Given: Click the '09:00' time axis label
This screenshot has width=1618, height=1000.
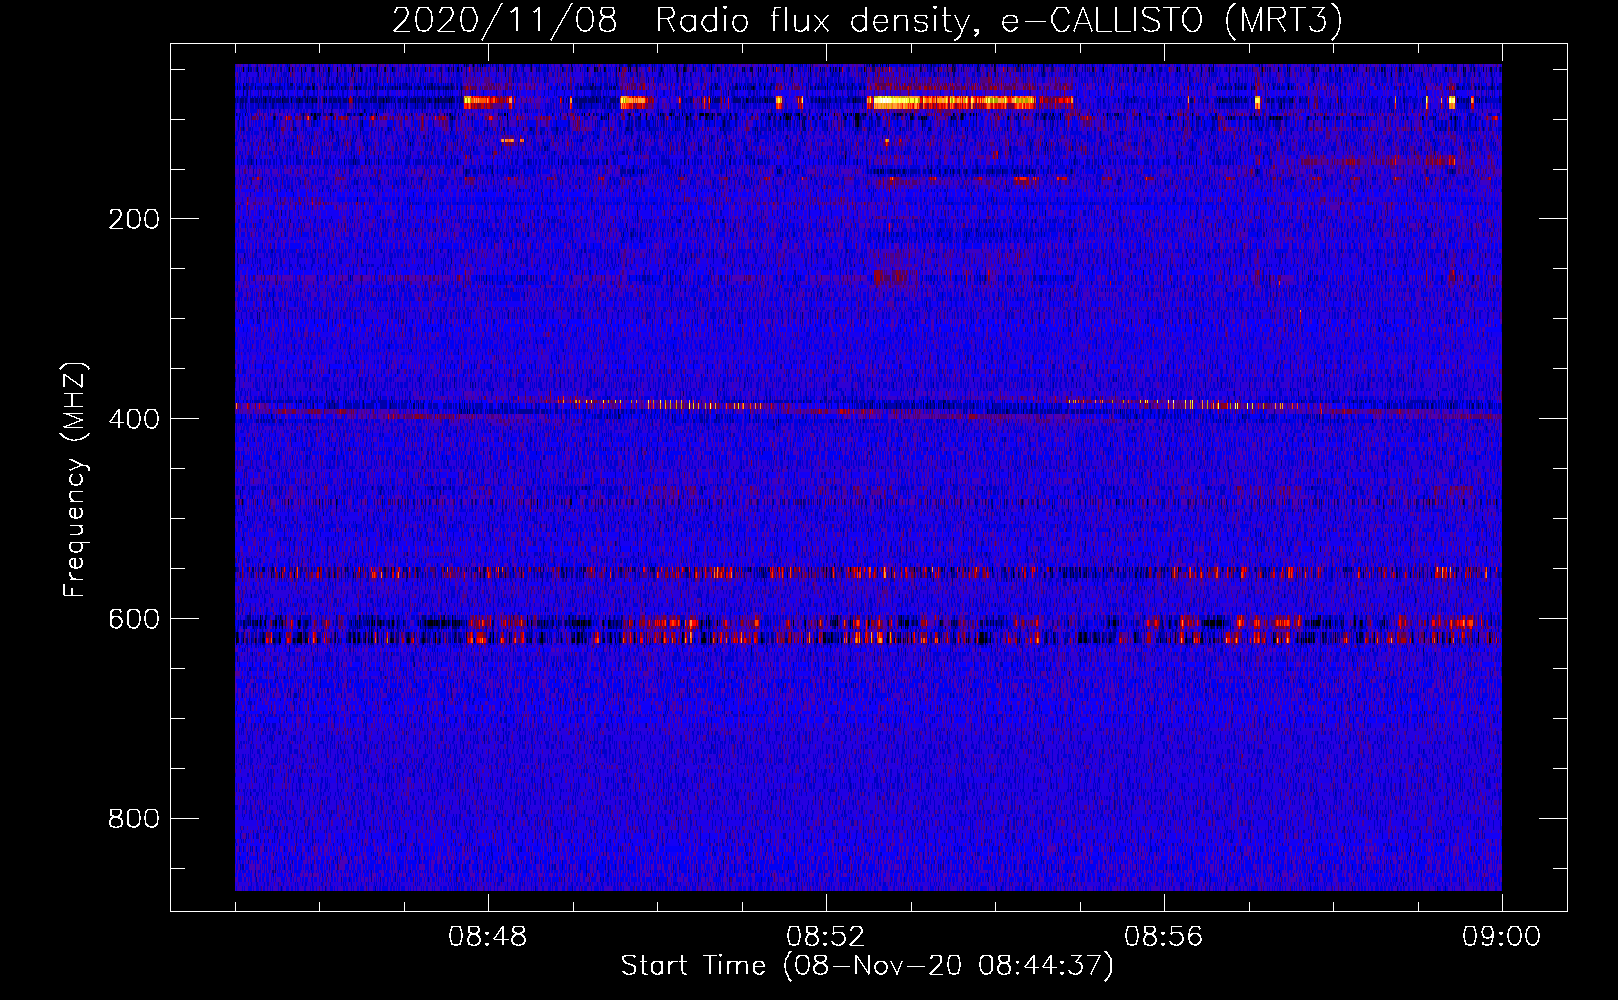Looking at the screenshot, I should coord(1502,937).
